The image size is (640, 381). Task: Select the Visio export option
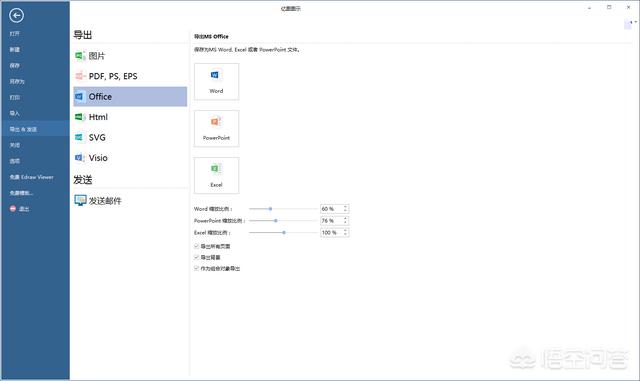[x=130, y=158]
